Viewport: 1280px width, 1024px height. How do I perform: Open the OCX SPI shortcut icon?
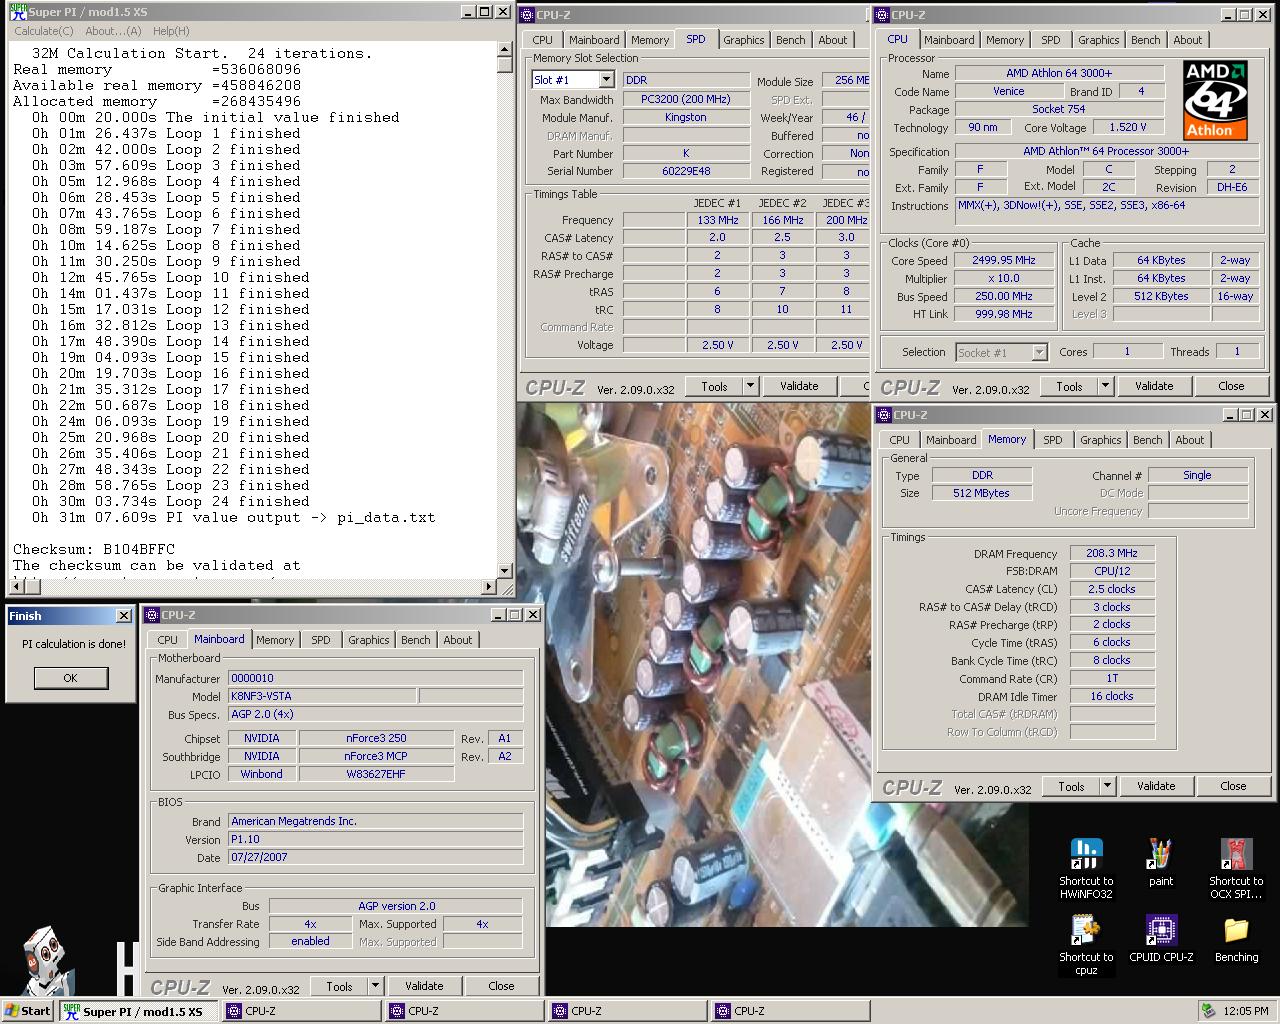(1236, 855)
